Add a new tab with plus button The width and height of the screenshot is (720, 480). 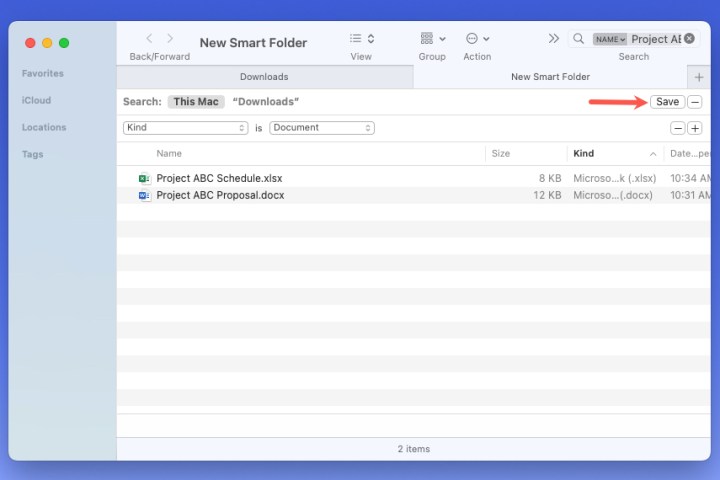[x=699, y=77]
